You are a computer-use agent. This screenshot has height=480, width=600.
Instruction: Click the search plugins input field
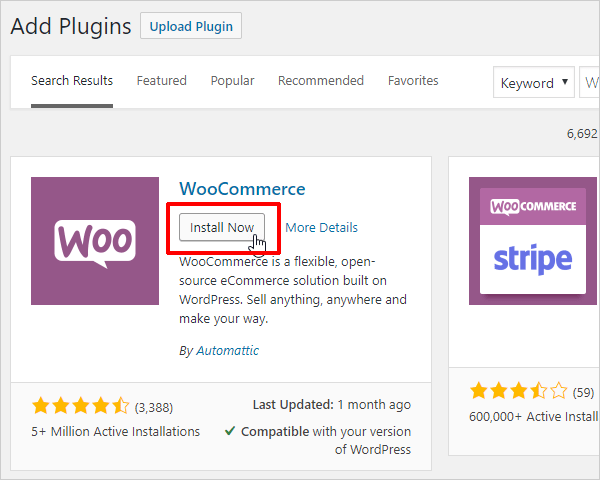tap(590, 83)
